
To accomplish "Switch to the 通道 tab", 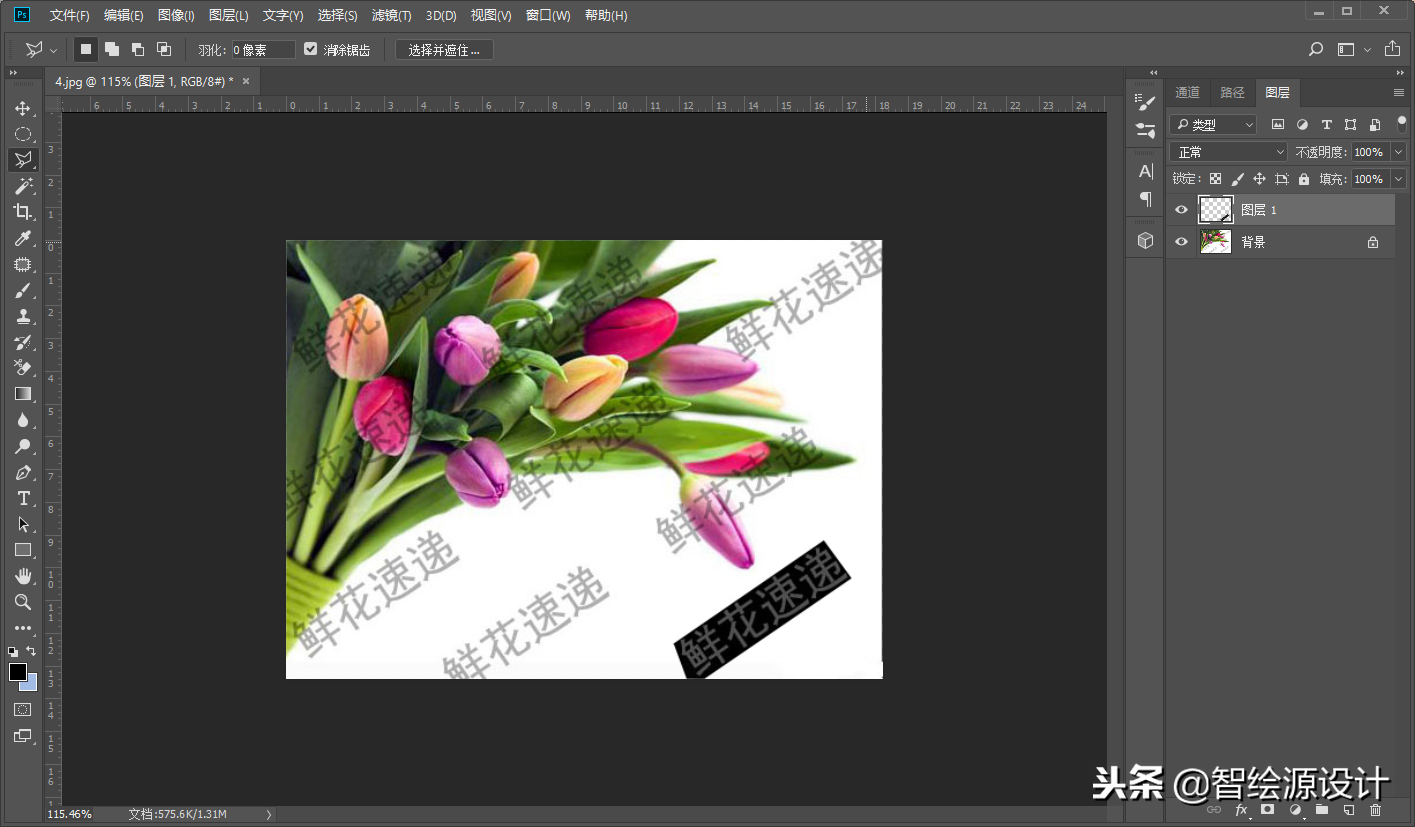I will click(x=1187, y=92).
